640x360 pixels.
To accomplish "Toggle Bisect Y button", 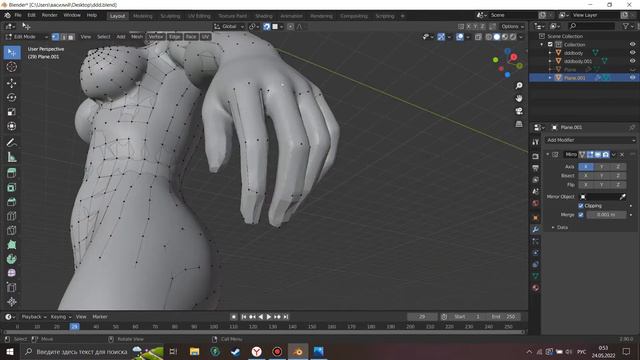I will 602,176.
